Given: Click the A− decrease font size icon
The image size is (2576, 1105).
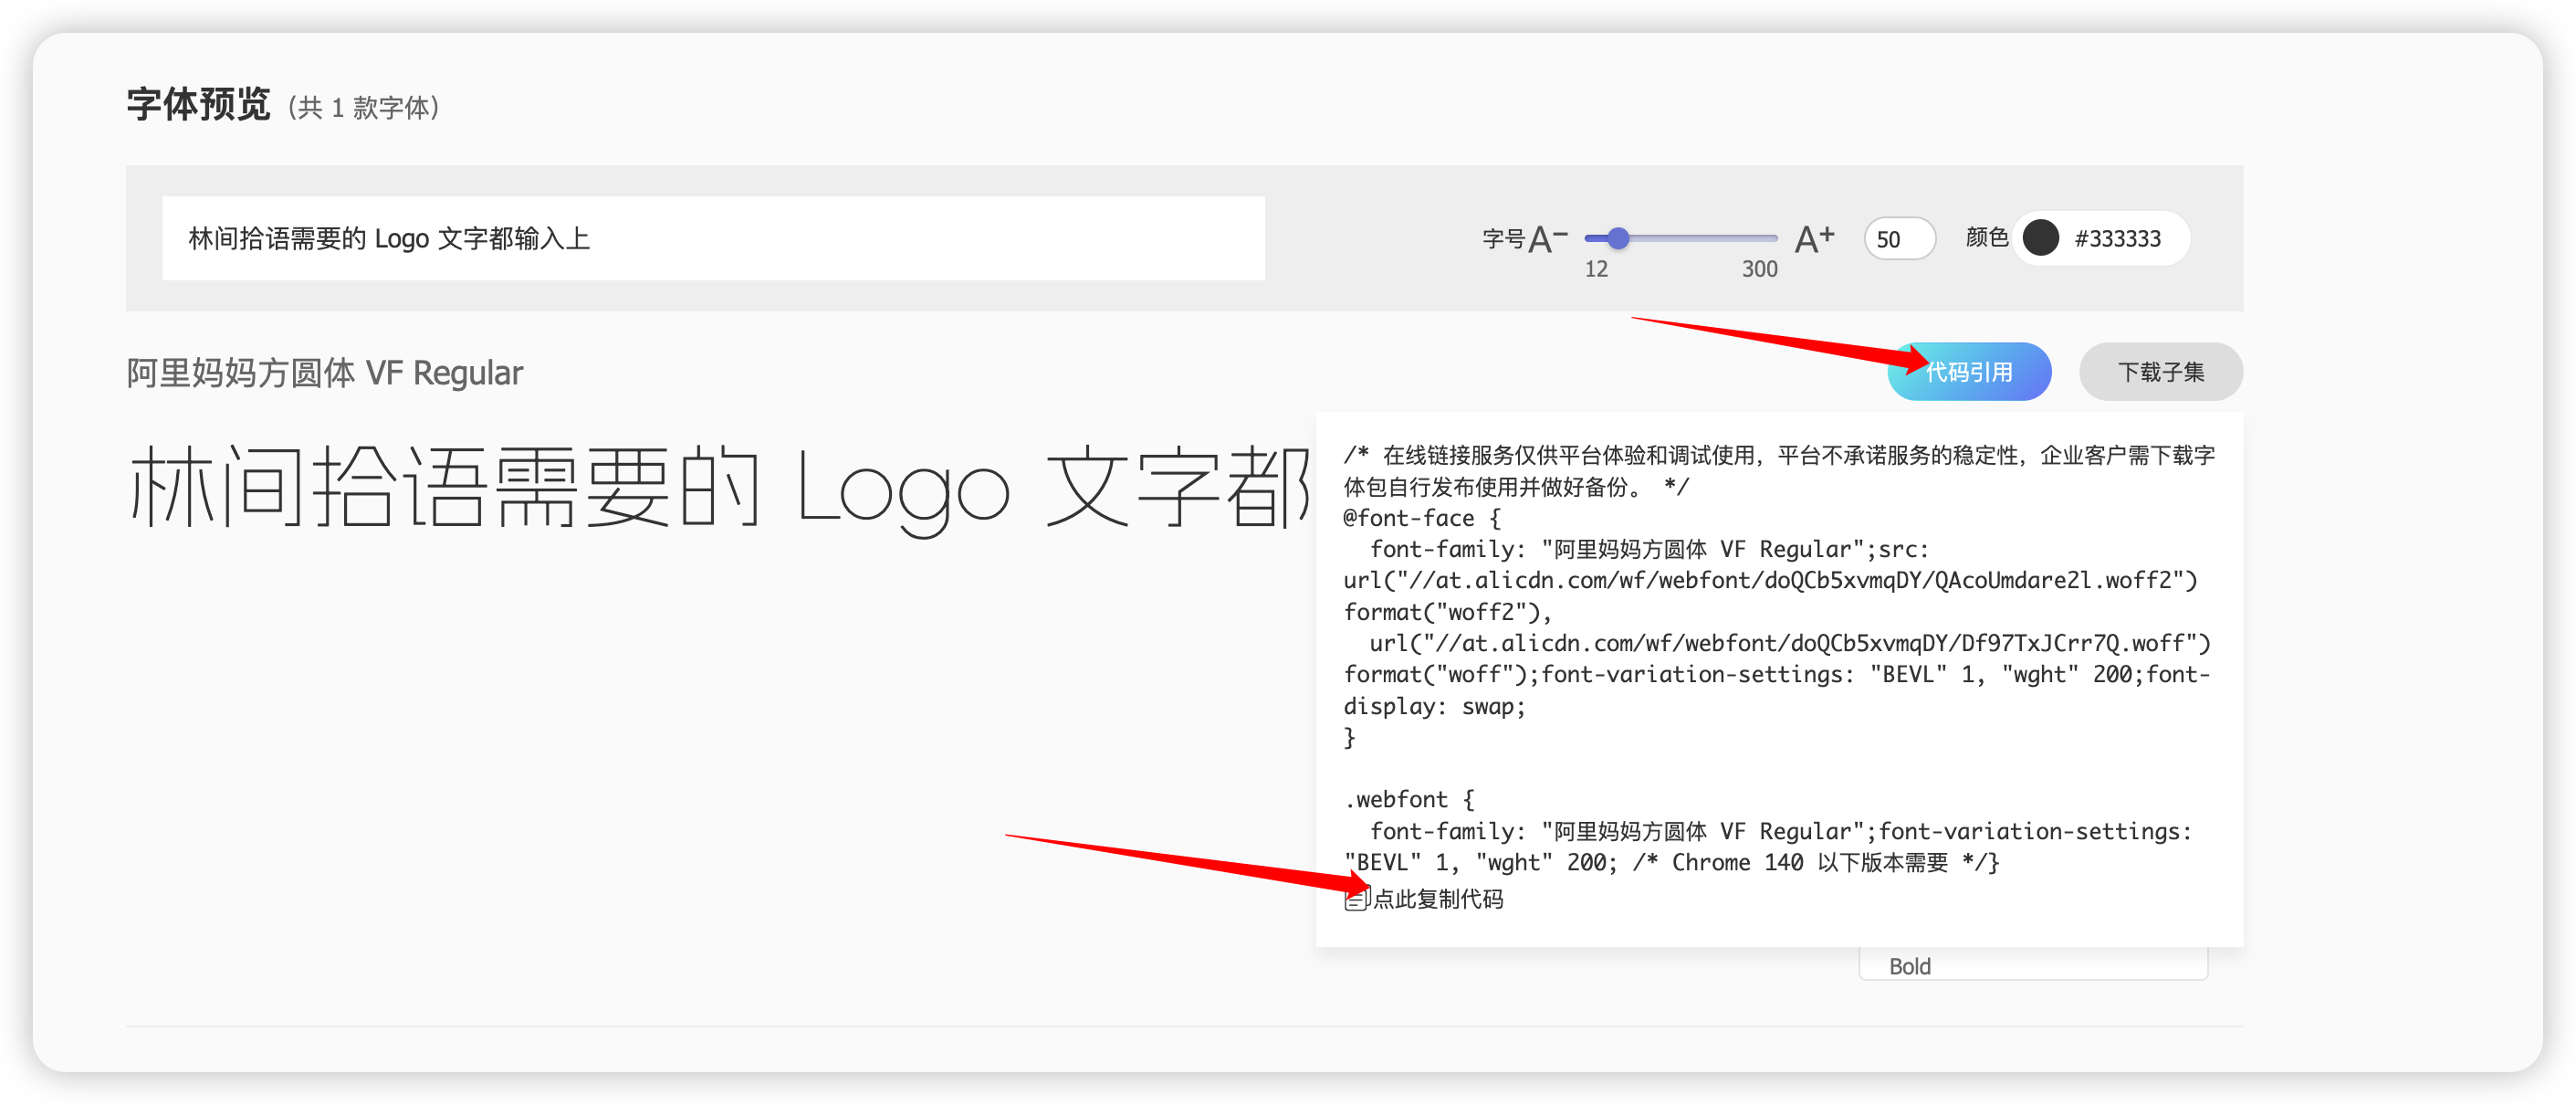Looking at the screenshot, I should pyautogui.click(x=1546, y=239).
